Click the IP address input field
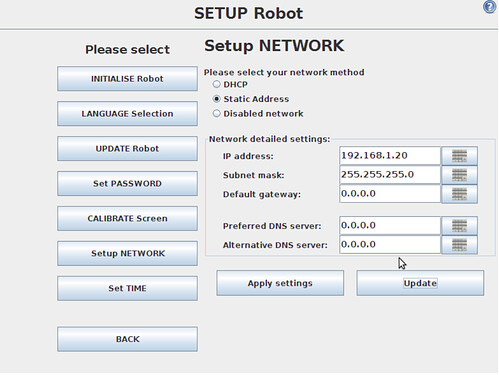Screen dimensions: 499x375 390,156
